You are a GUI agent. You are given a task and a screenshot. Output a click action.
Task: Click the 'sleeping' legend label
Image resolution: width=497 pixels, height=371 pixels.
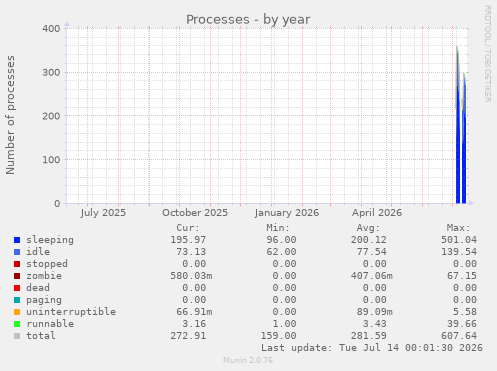coord(50,240)
